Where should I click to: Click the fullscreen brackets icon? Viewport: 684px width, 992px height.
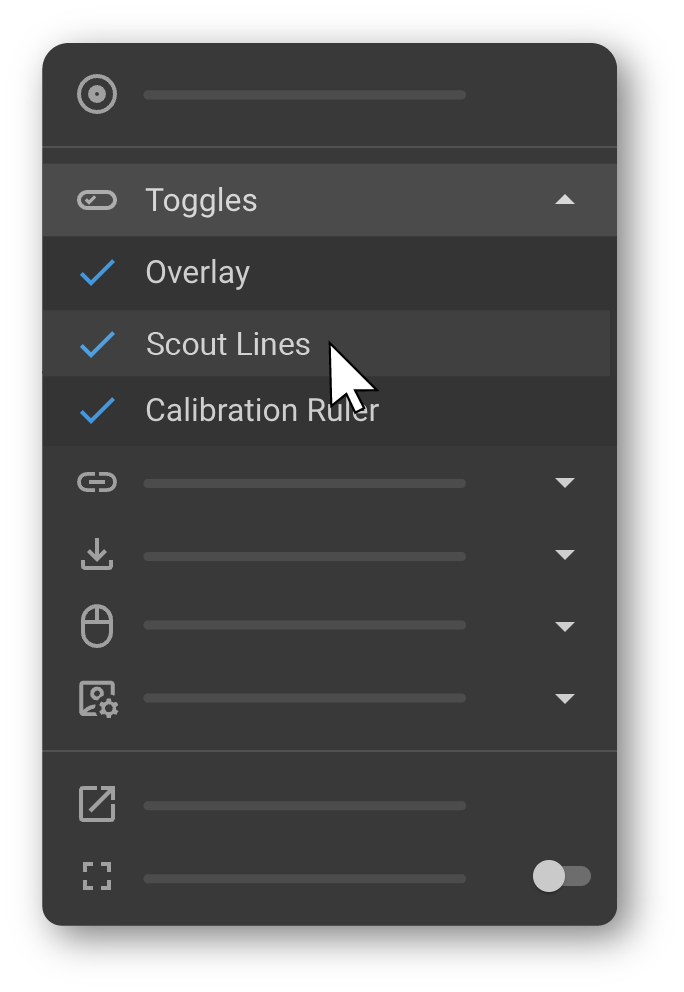tap(97, 877)
